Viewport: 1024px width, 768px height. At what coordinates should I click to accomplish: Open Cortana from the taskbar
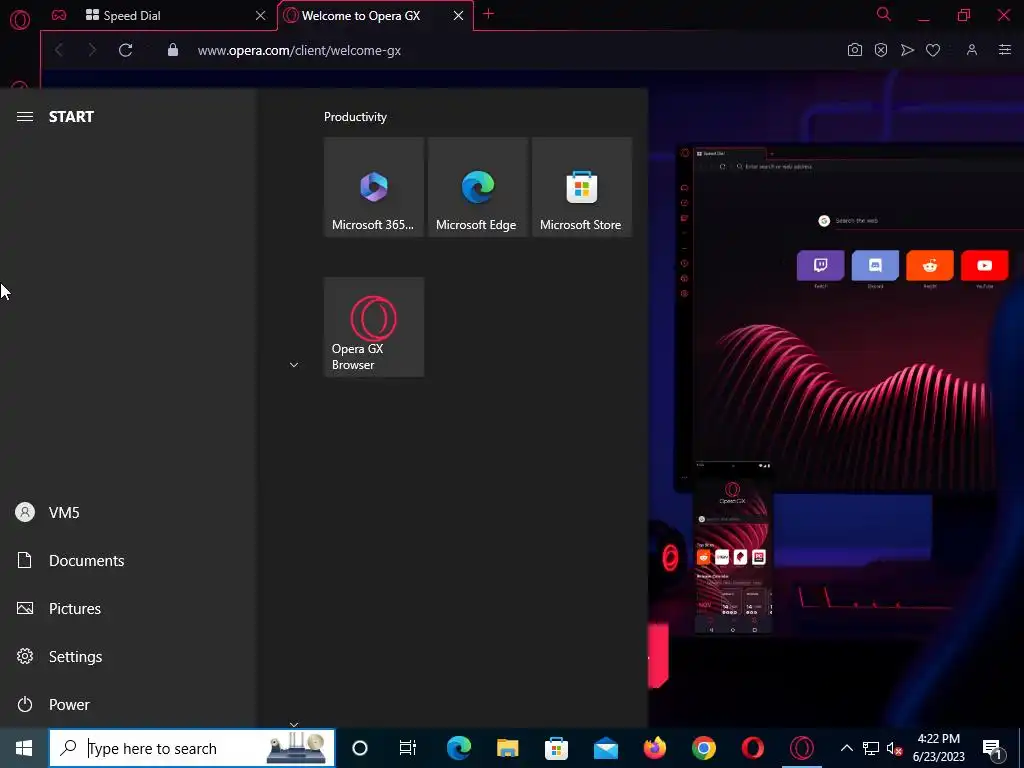(x=360, y=748)
